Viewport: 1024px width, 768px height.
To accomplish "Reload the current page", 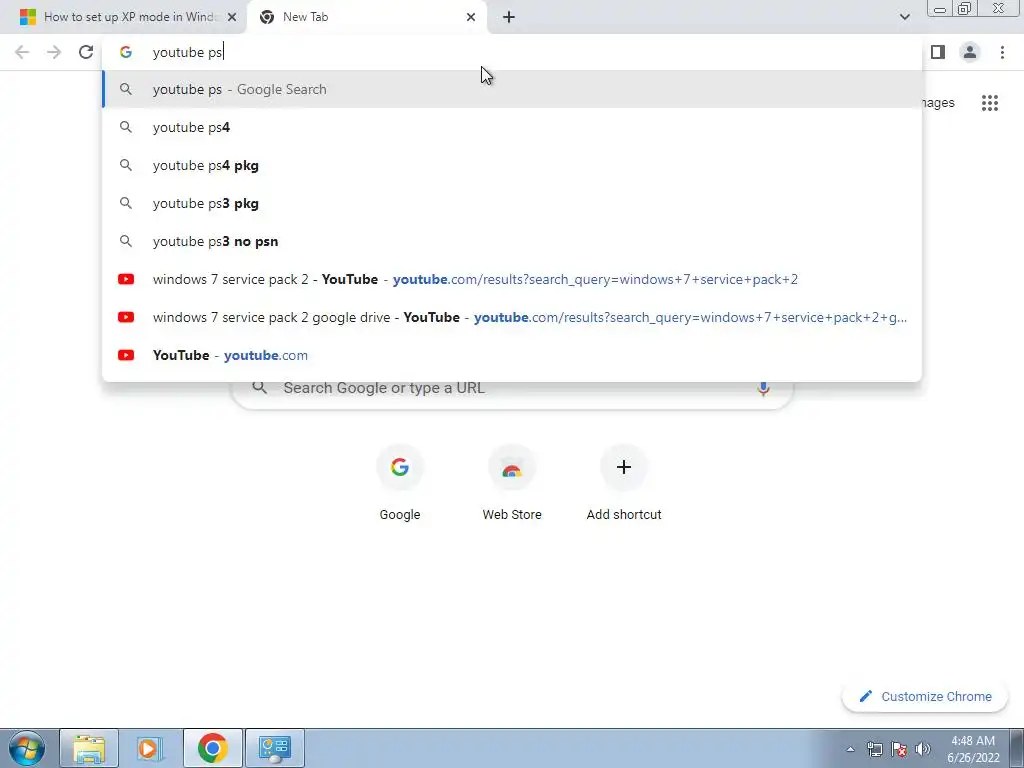I will click(86, 52).
